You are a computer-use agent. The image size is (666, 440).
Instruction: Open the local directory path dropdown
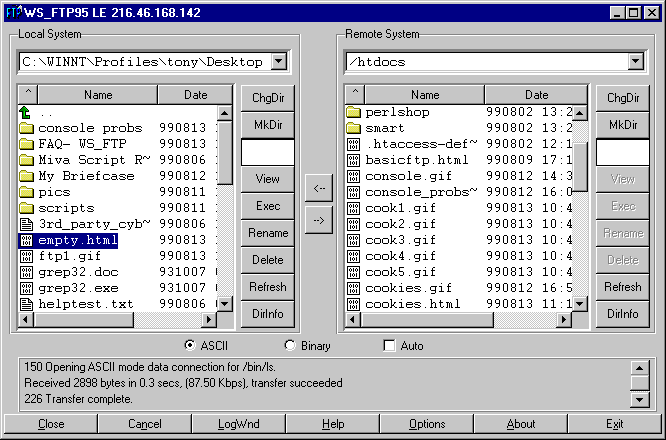click(279, 62)
